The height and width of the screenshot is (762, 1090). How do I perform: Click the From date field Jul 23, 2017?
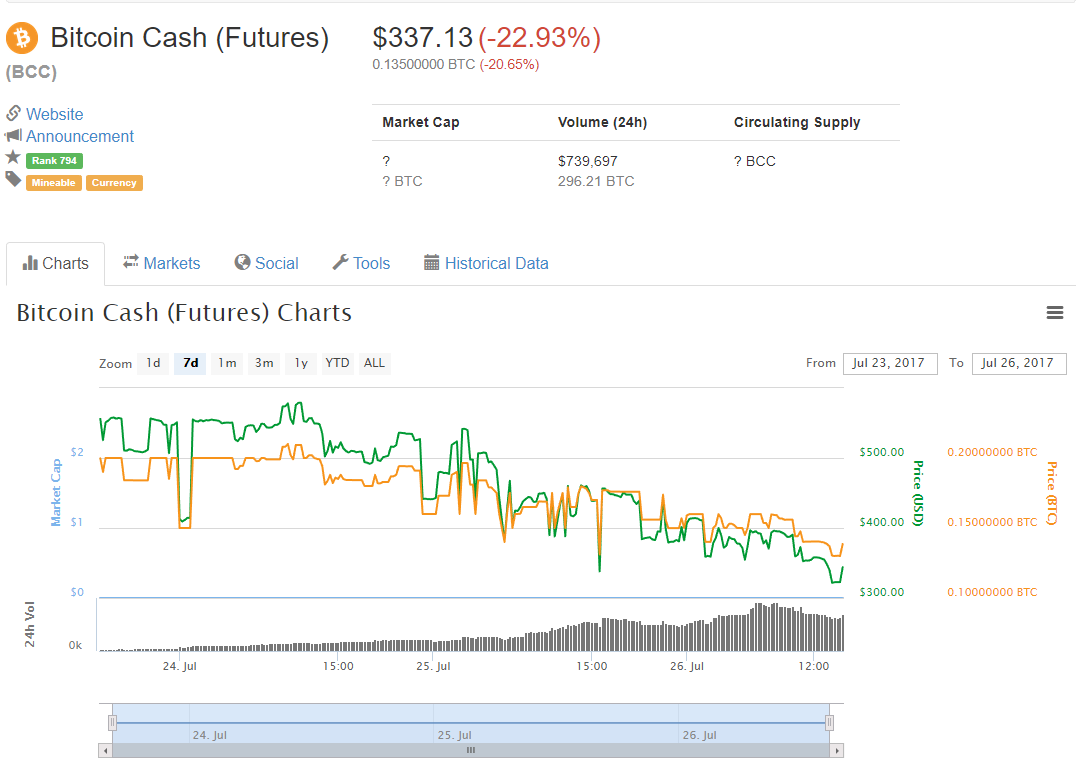tap(890, 364)
